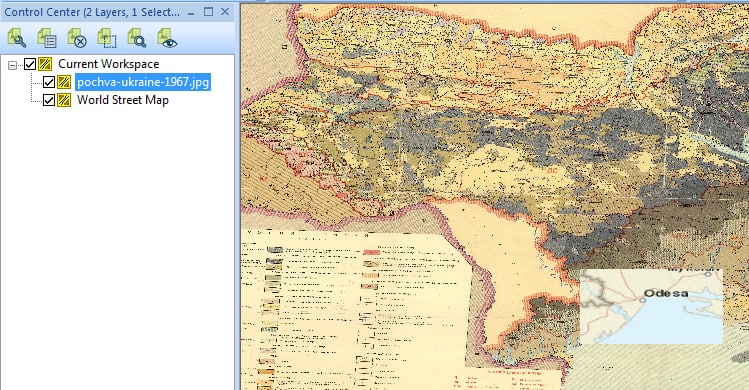Open layer metadata list icon
Screen dimensions: 749x390
(x=47, y=38)
